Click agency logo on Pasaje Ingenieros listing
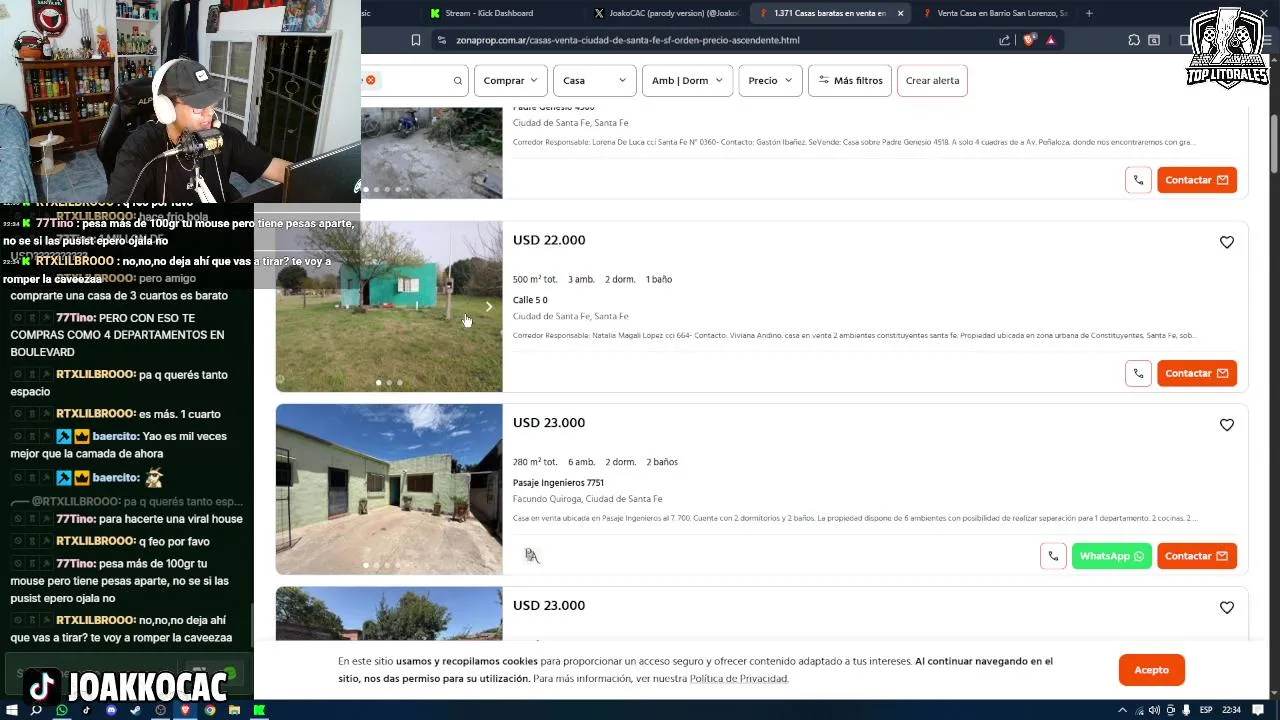 point(532,556)
